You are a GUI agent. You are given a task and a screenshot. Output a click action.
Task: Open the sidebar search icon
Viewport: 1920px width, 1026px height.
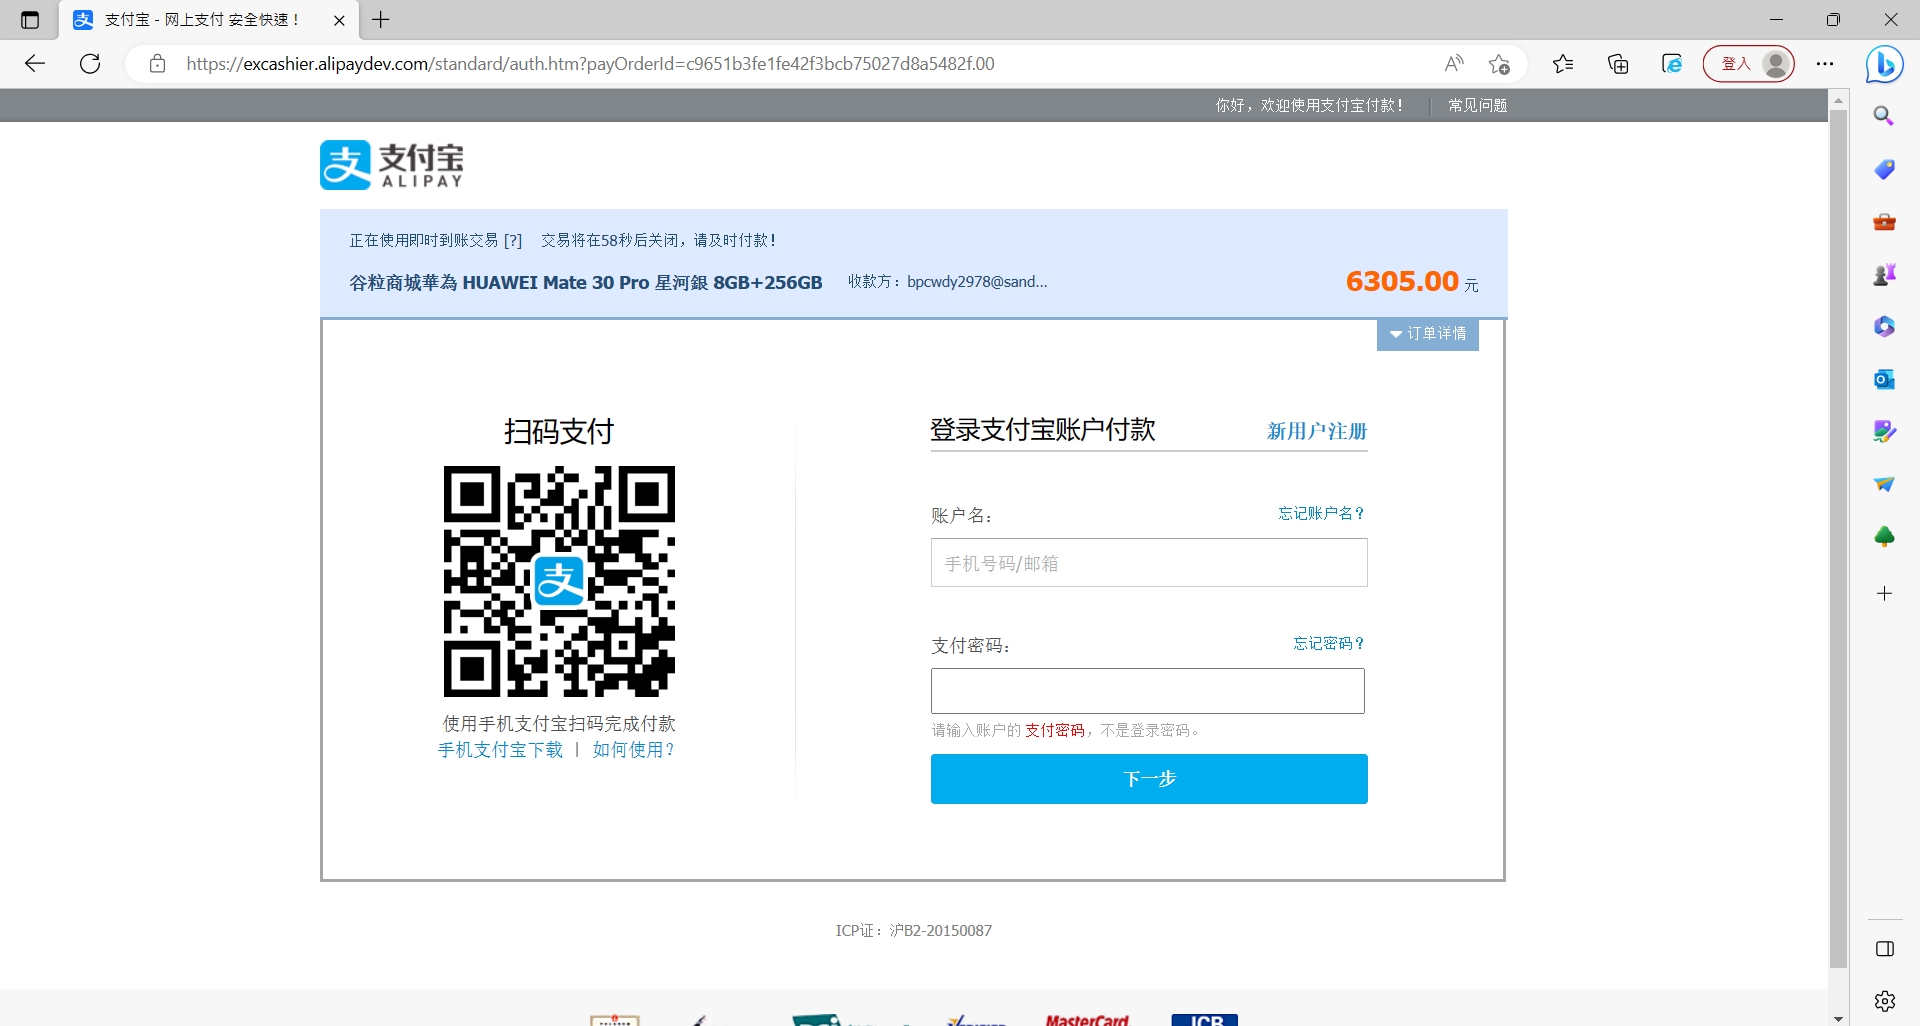coord(1884,116)
